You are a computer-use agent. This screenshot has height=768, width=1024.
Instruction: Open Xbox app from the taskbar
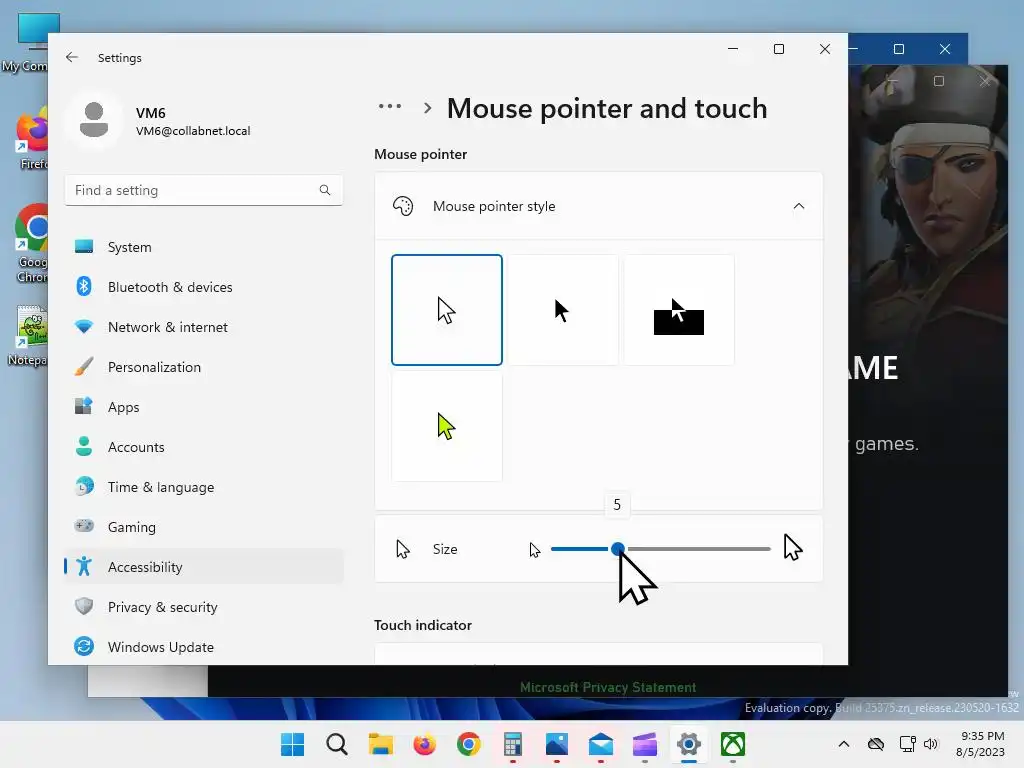[733, 744]
